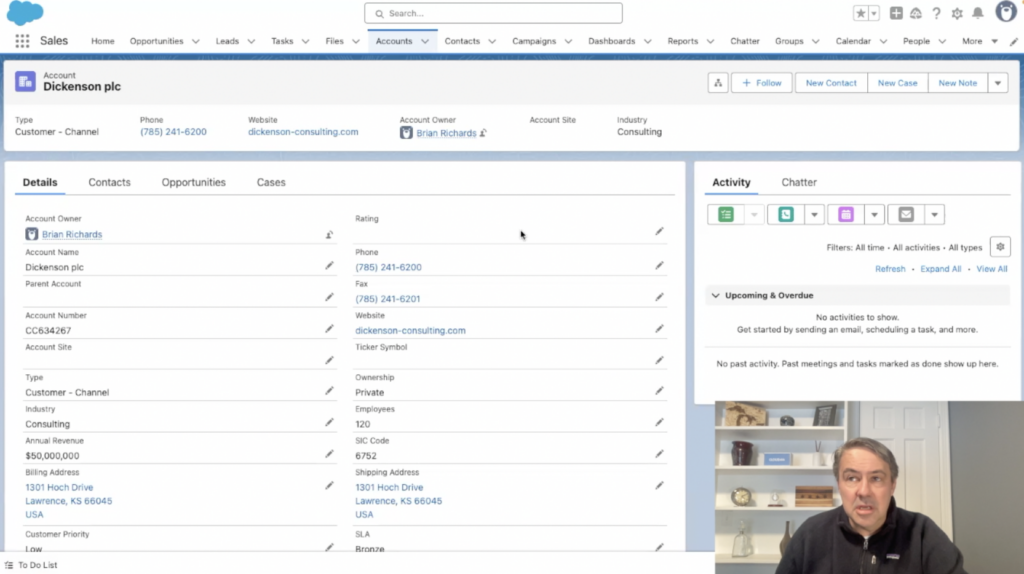Image resolution: width=1024 pixels, height=574 pixels.
Task: Click the global Search field
Action: click(493, 13)
